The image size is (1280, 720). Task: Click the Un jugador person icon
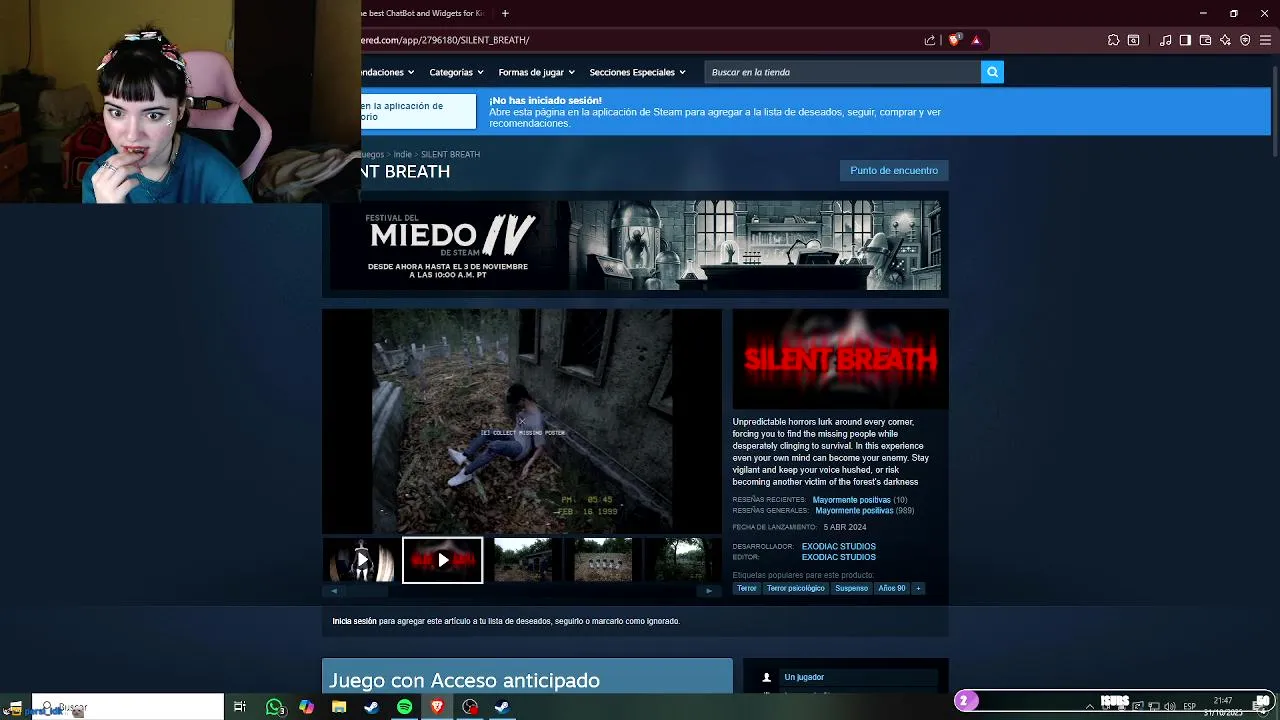(767, 677)
